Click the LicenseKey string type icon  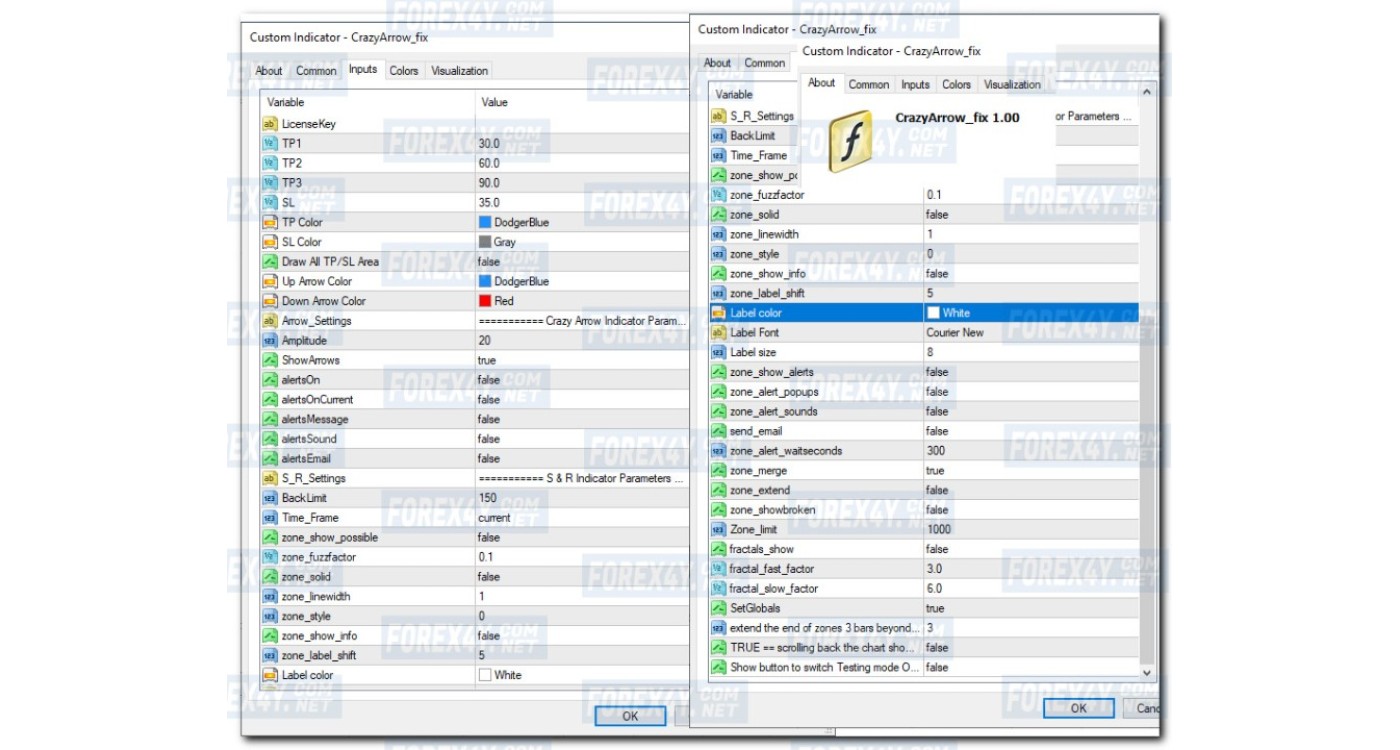click(270, 124)
